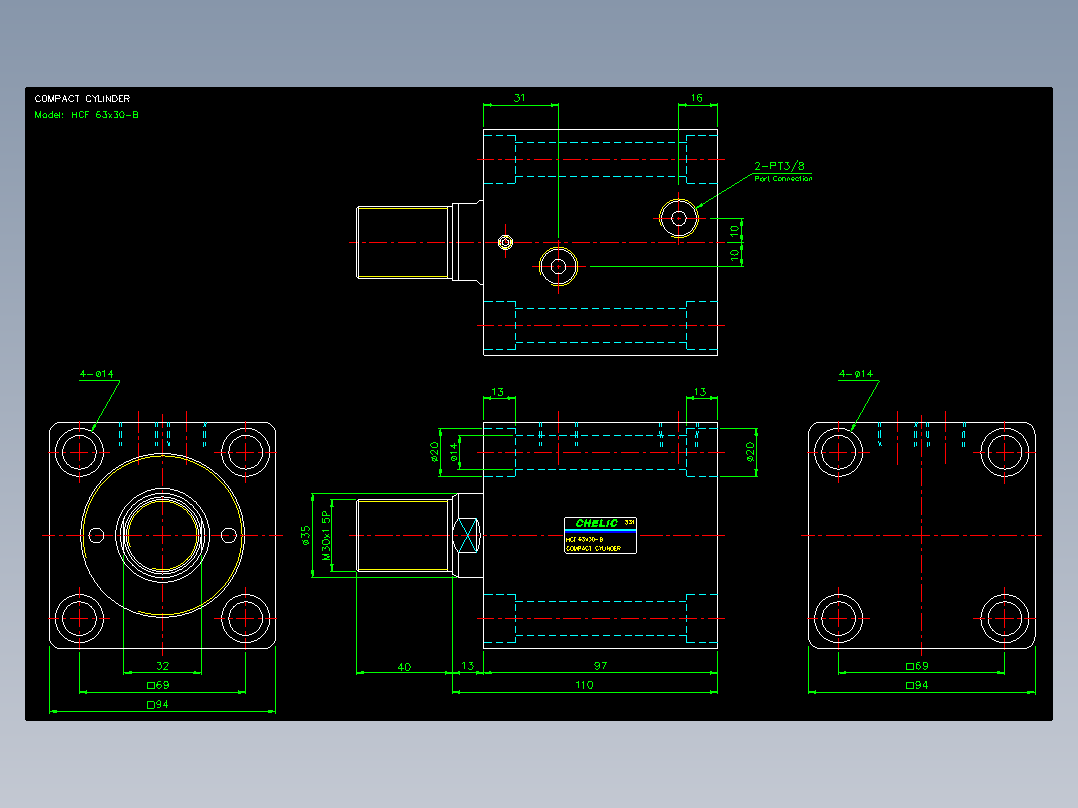Click the "□69" dimension under the circular-bore view
Viewport: 1078px width, 808px height.
[x=158, y=685]
